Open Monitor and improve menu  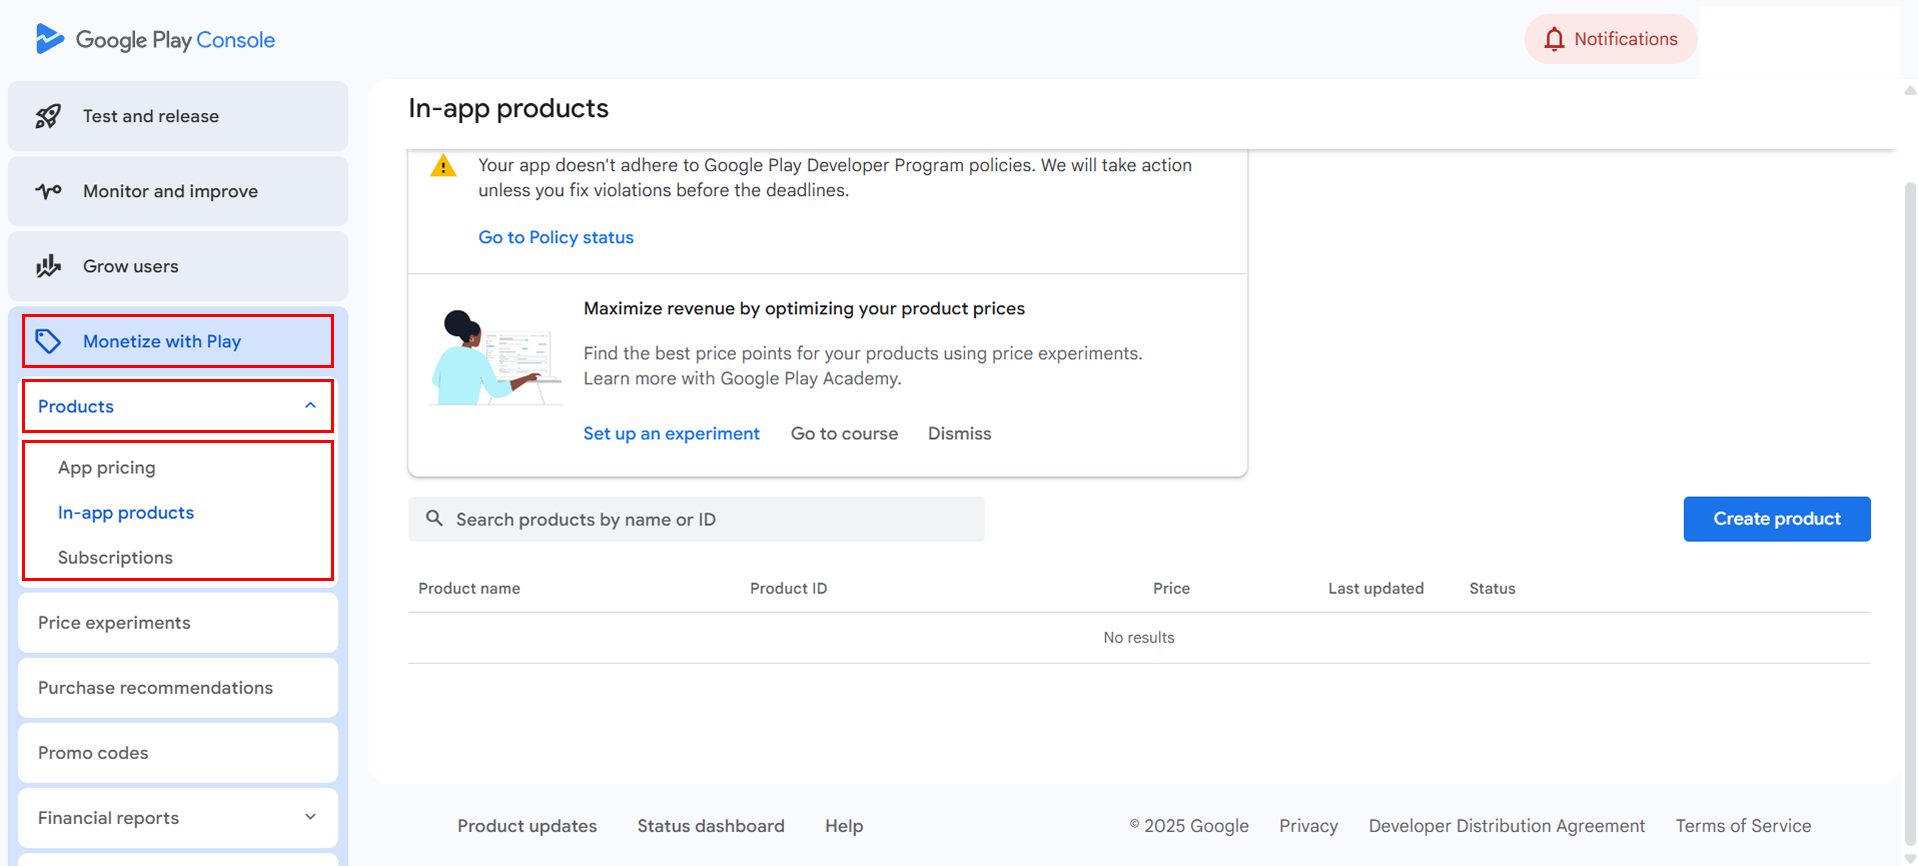pos(178,191)
